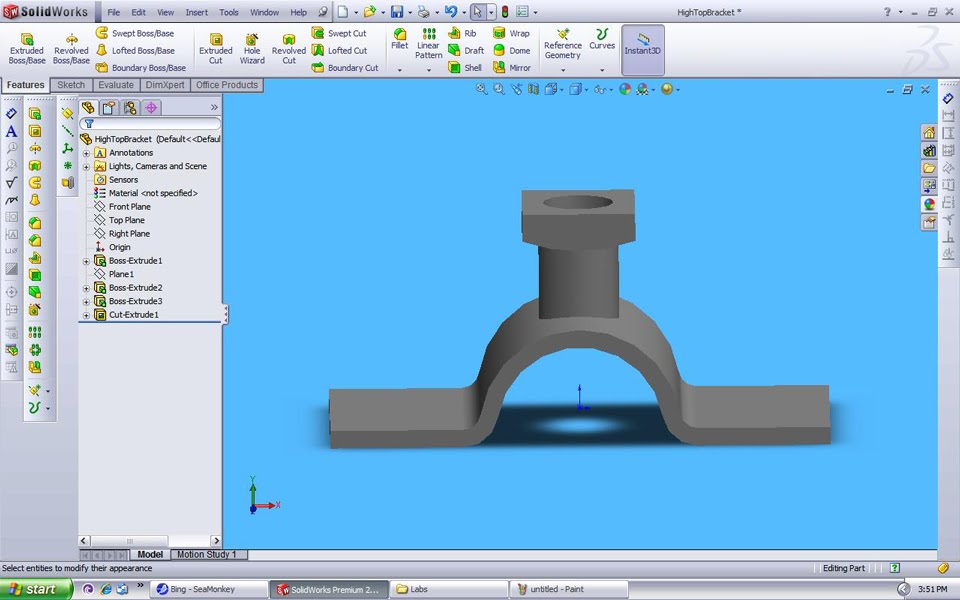This screenshot has width=960, height=600.
Task: Switch to the ConfigurationManager panel tab
Action: (x=129, y=107)
